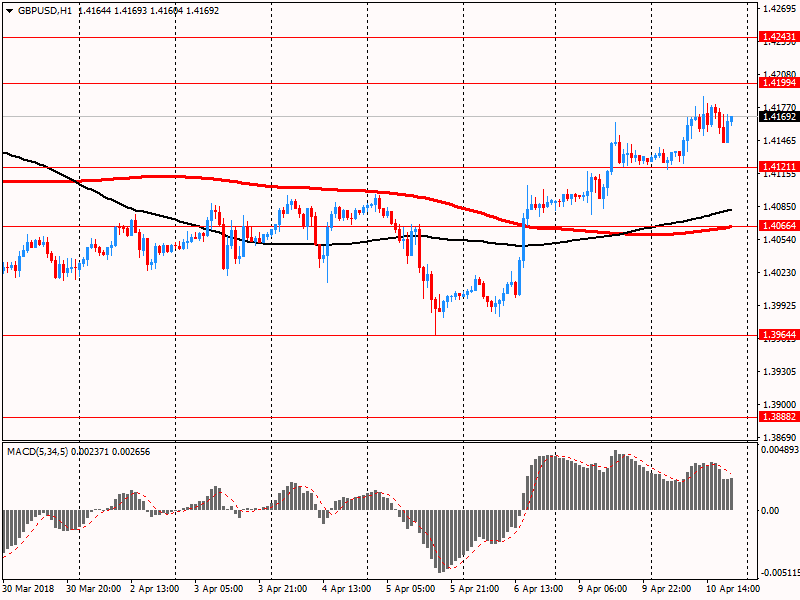The width and height of the screenshot is (800, 600).
Task: Click the red 1.41211 price level label
Action: click(x=778, y=167)
